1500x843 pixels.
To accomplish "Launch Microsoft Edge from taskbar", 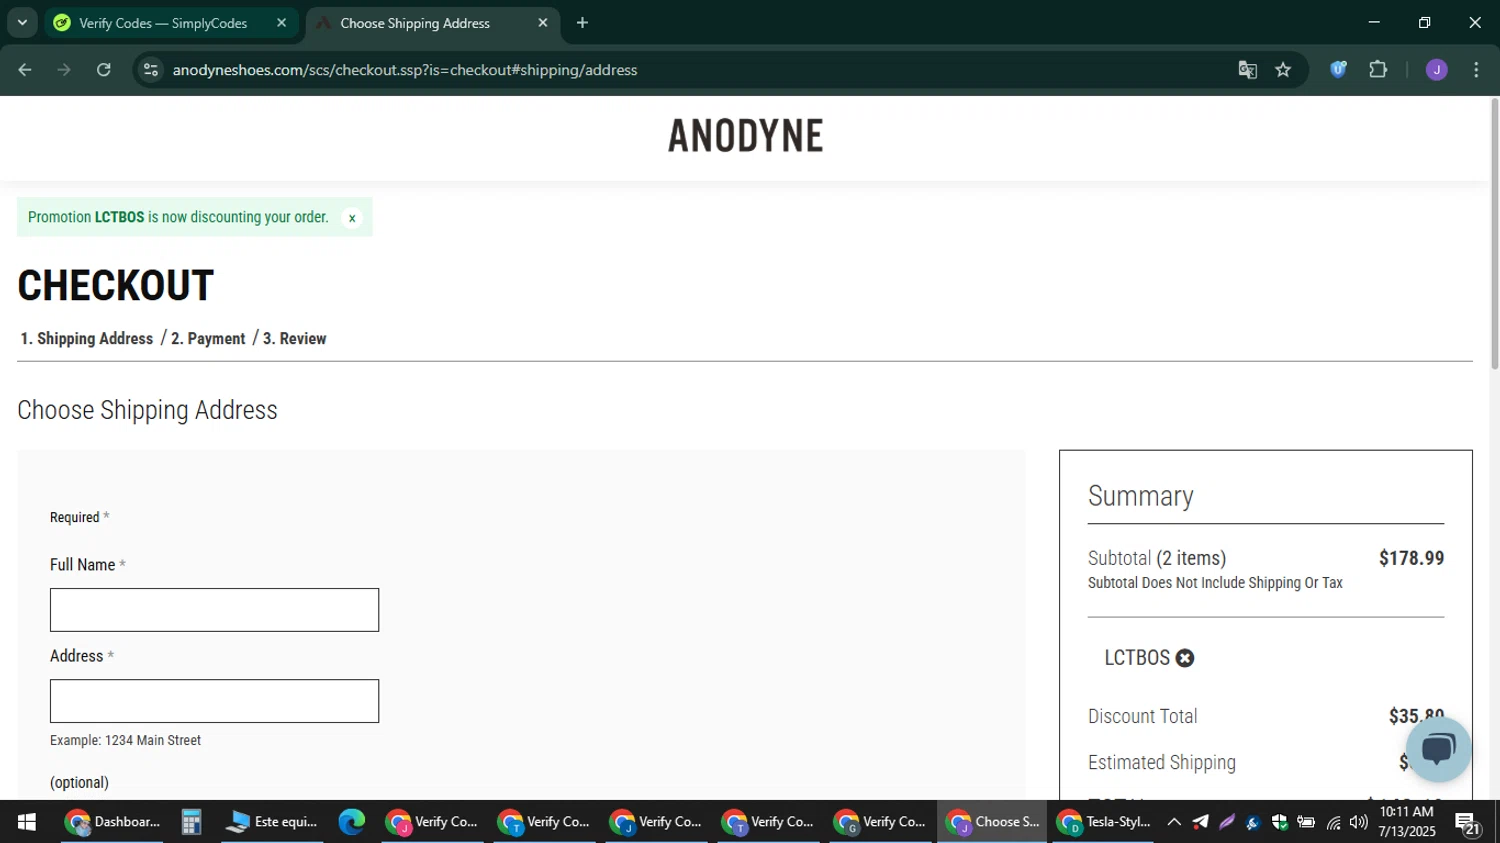I will coord(352,822).
